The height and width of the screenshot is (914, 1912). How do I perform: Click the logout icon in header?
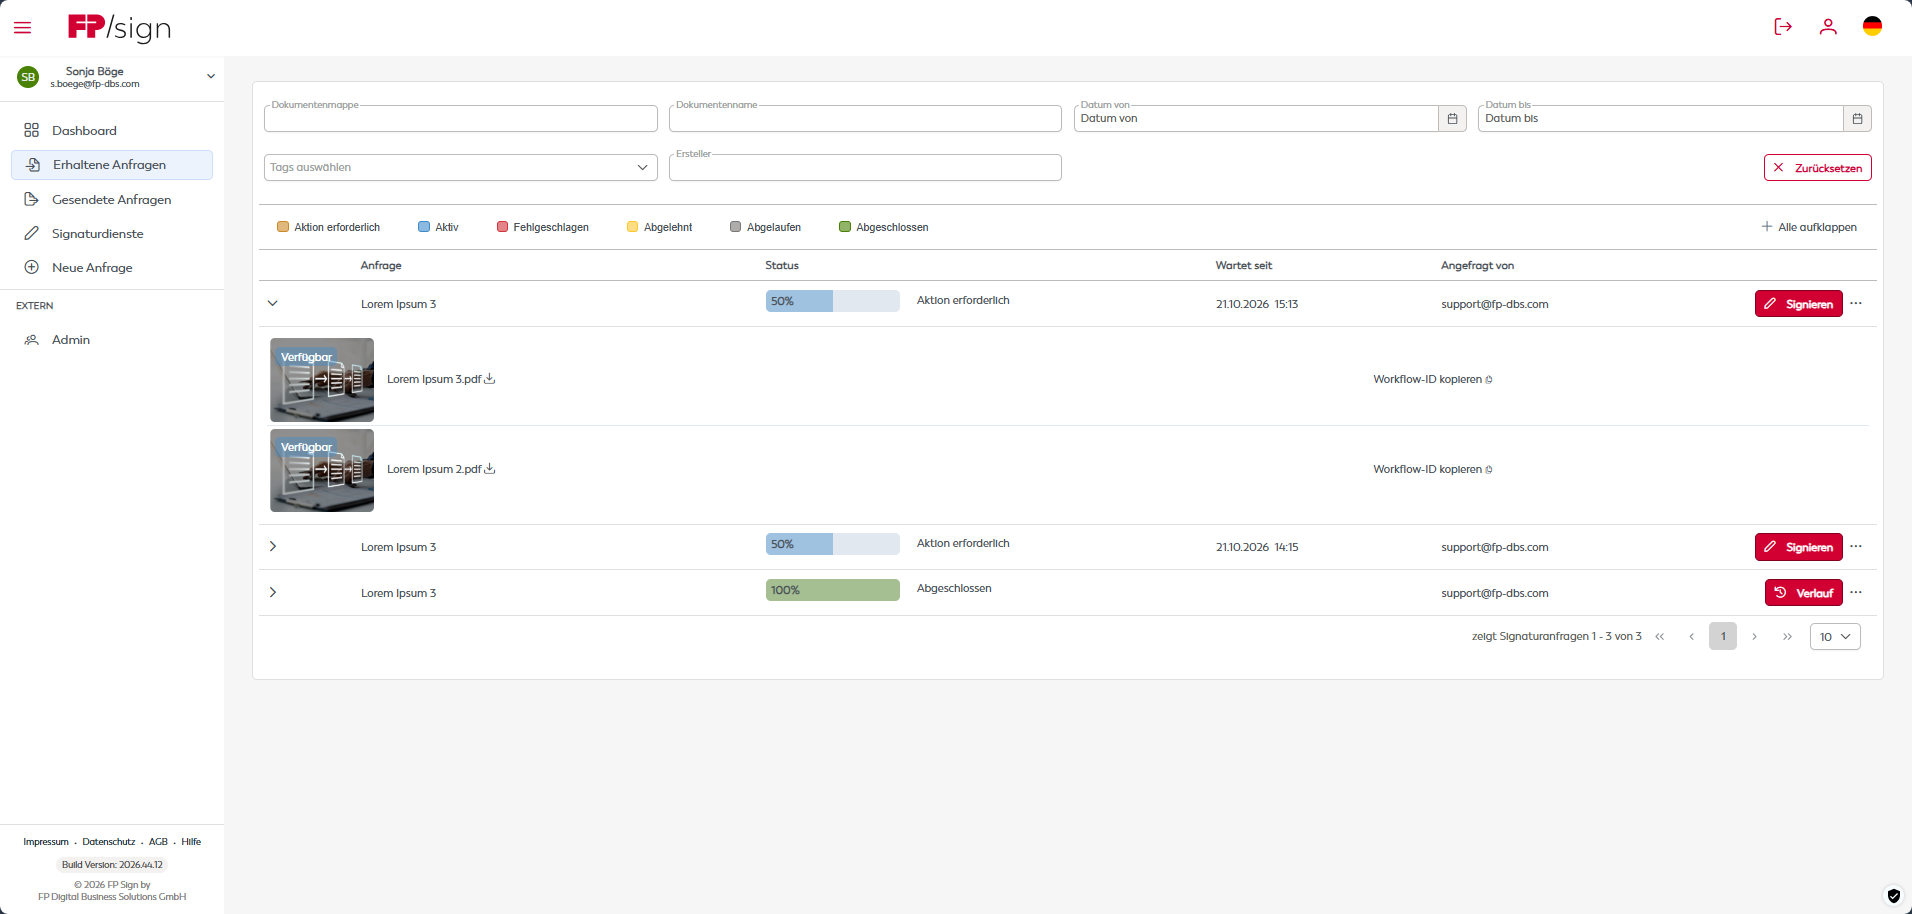point(1783,27)
